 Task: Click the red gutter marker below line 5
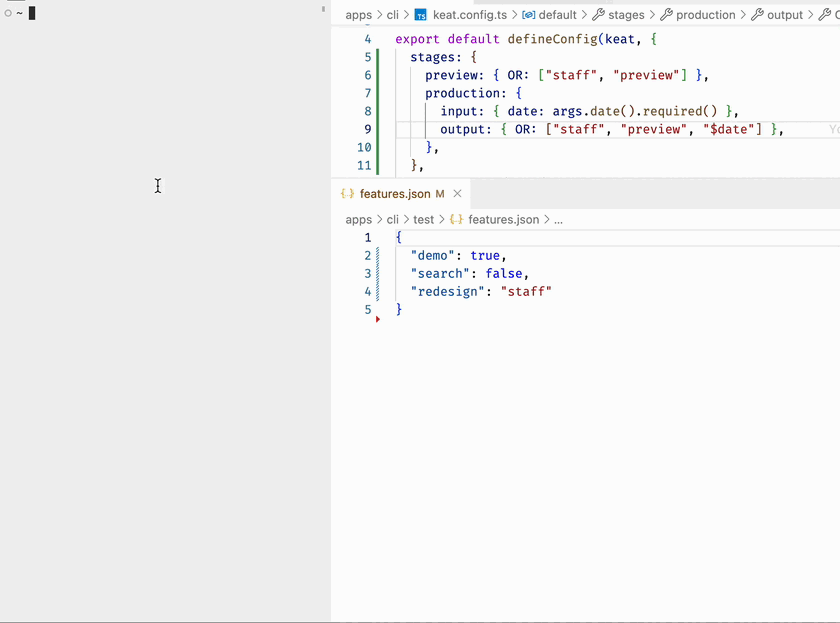tap(378, 319)
